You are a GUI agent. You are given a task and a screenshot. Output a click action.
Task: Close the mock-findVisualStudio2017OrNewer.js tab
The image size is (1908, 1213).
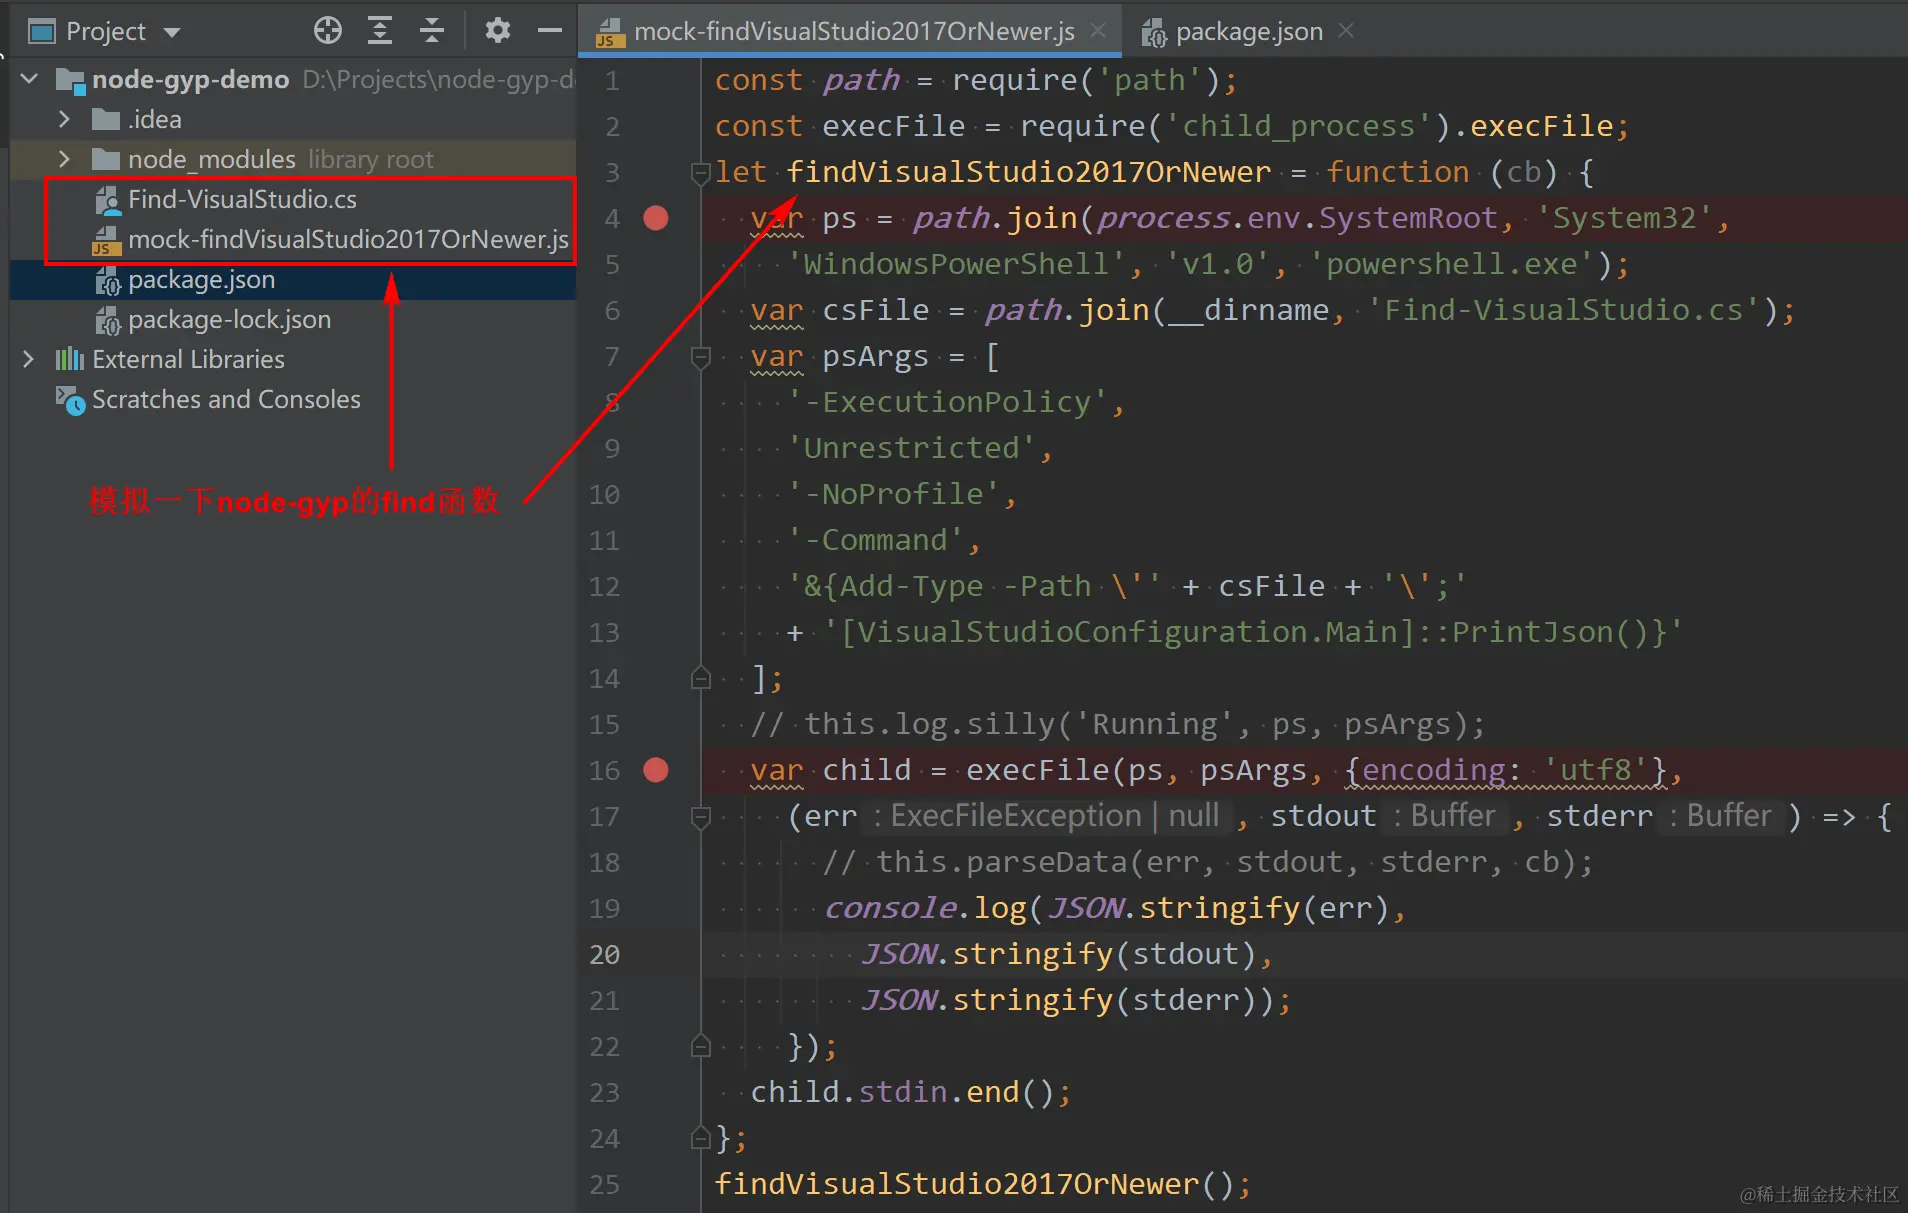[x=1098, y=30]
